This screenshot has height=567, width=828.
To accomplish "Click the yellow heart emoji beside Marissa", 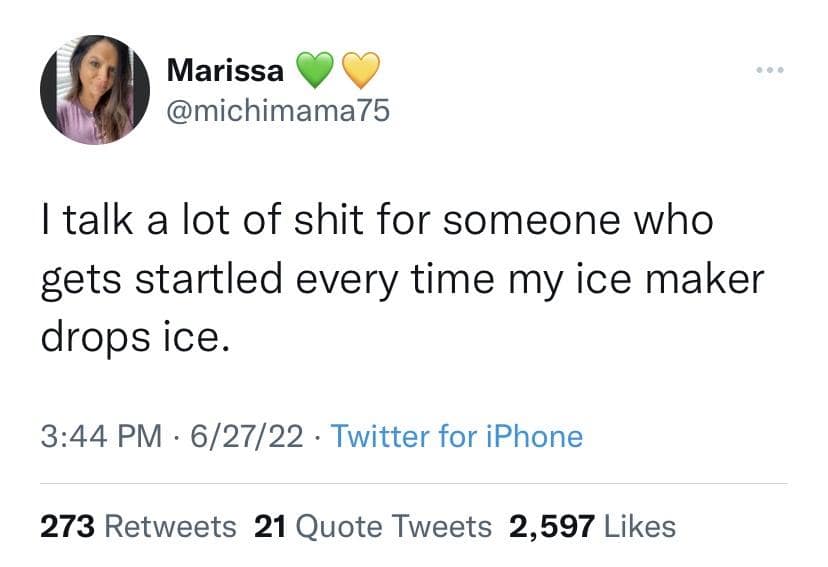I will (x=360, y=70).
